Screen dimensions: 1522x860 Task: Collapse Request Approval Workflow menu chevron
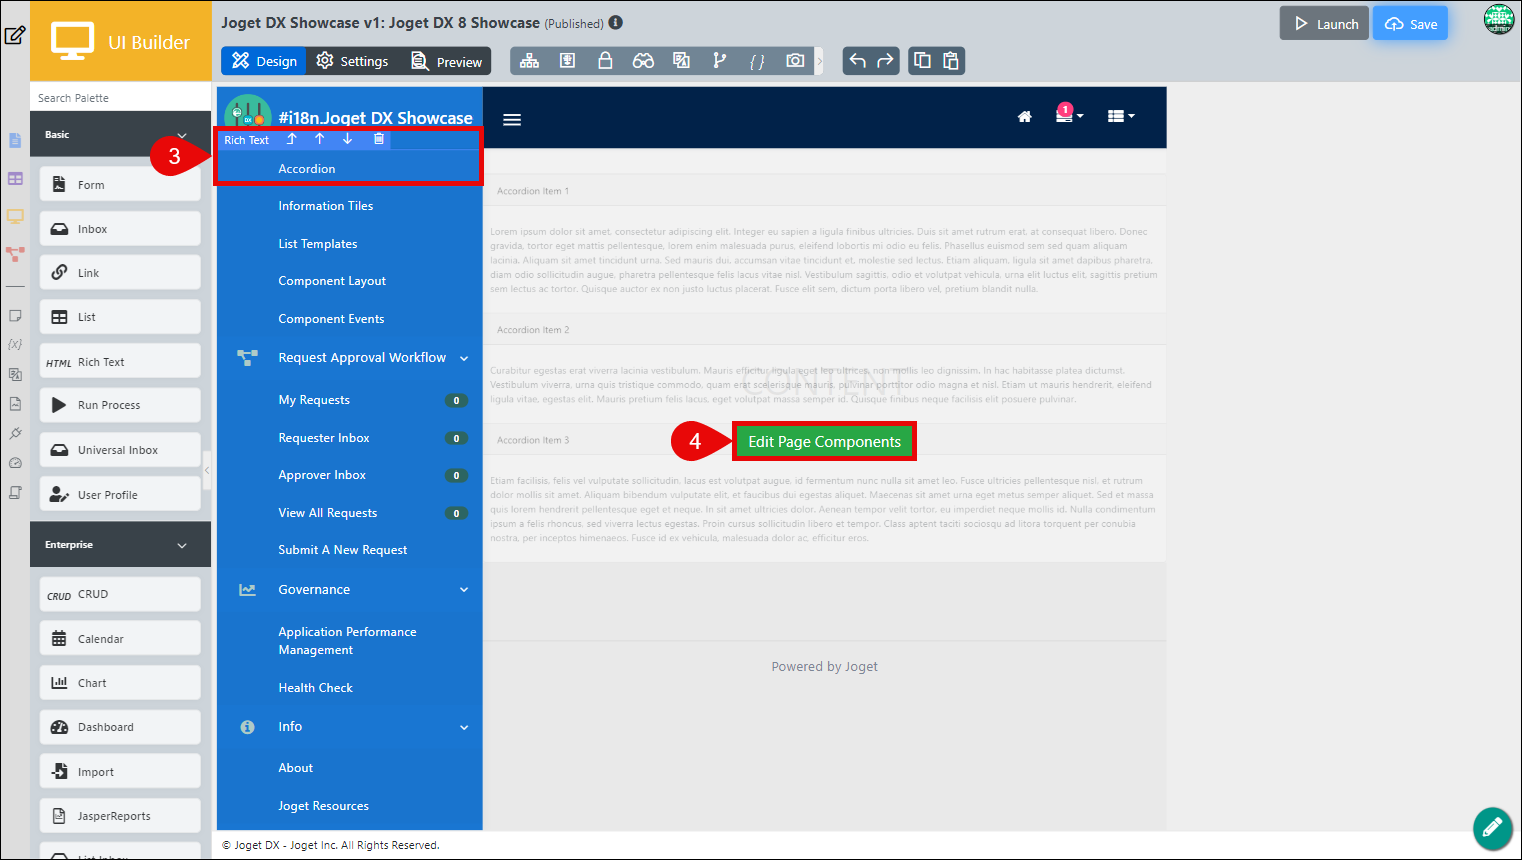pos(464,358)
